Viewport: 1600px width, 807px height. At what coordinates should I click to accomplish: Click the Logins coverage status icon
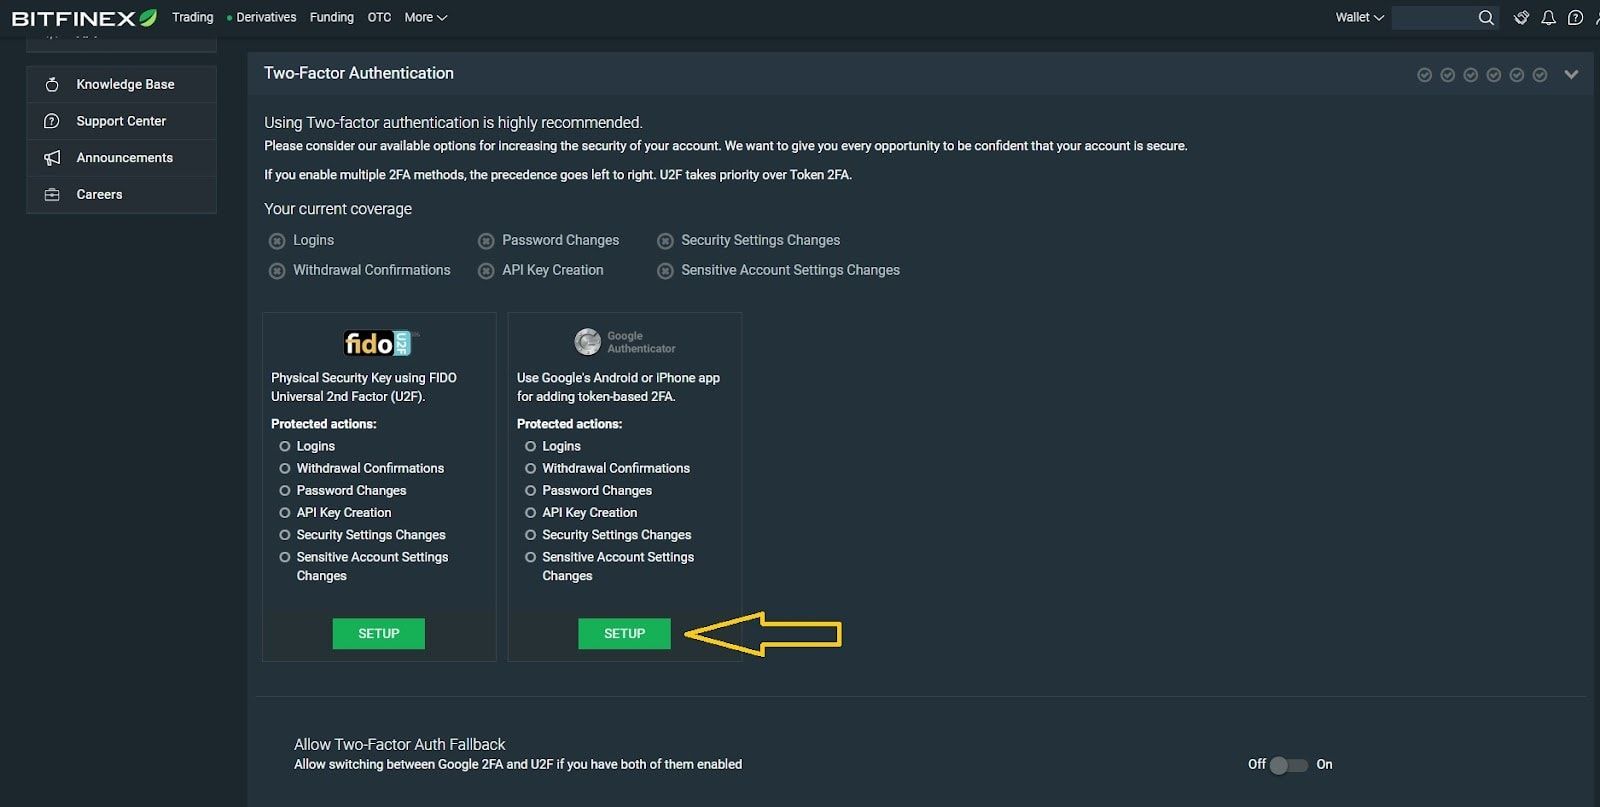coord(277,241)
